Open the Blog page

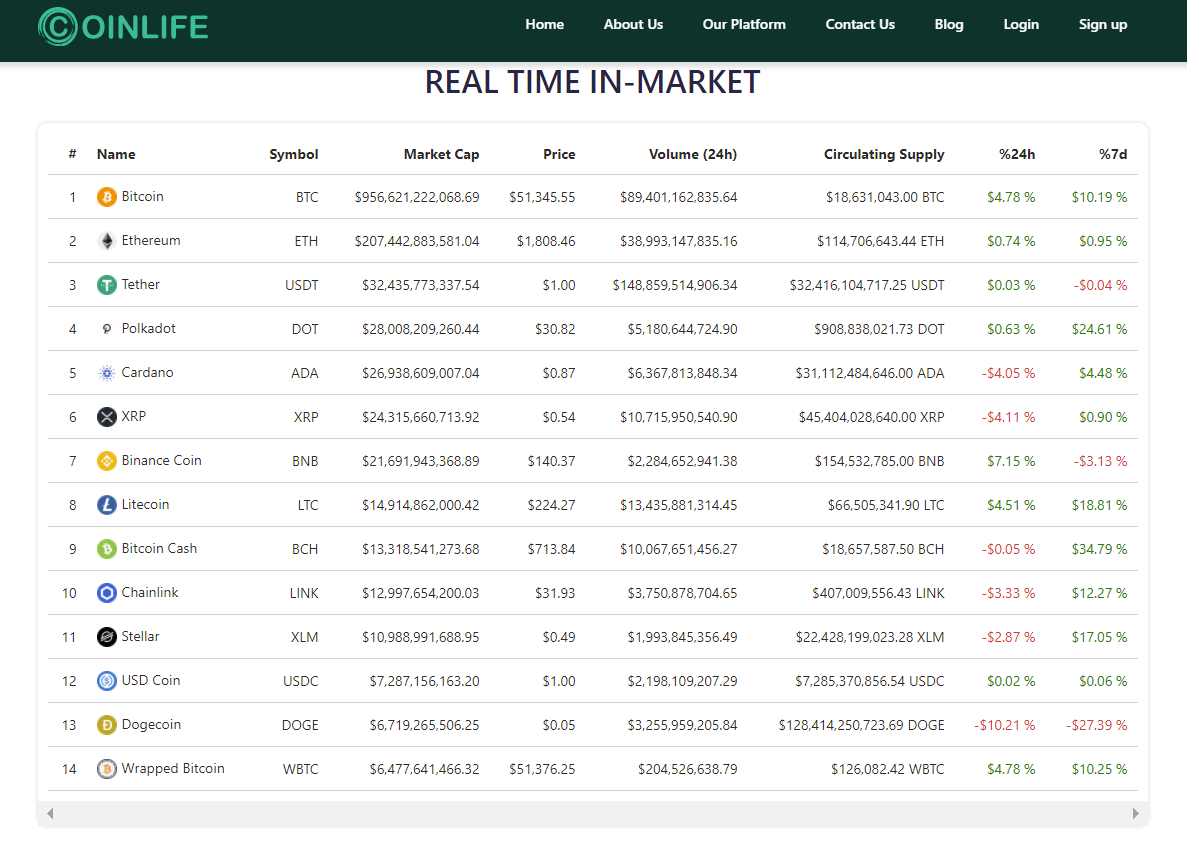(x=949, y=24)
